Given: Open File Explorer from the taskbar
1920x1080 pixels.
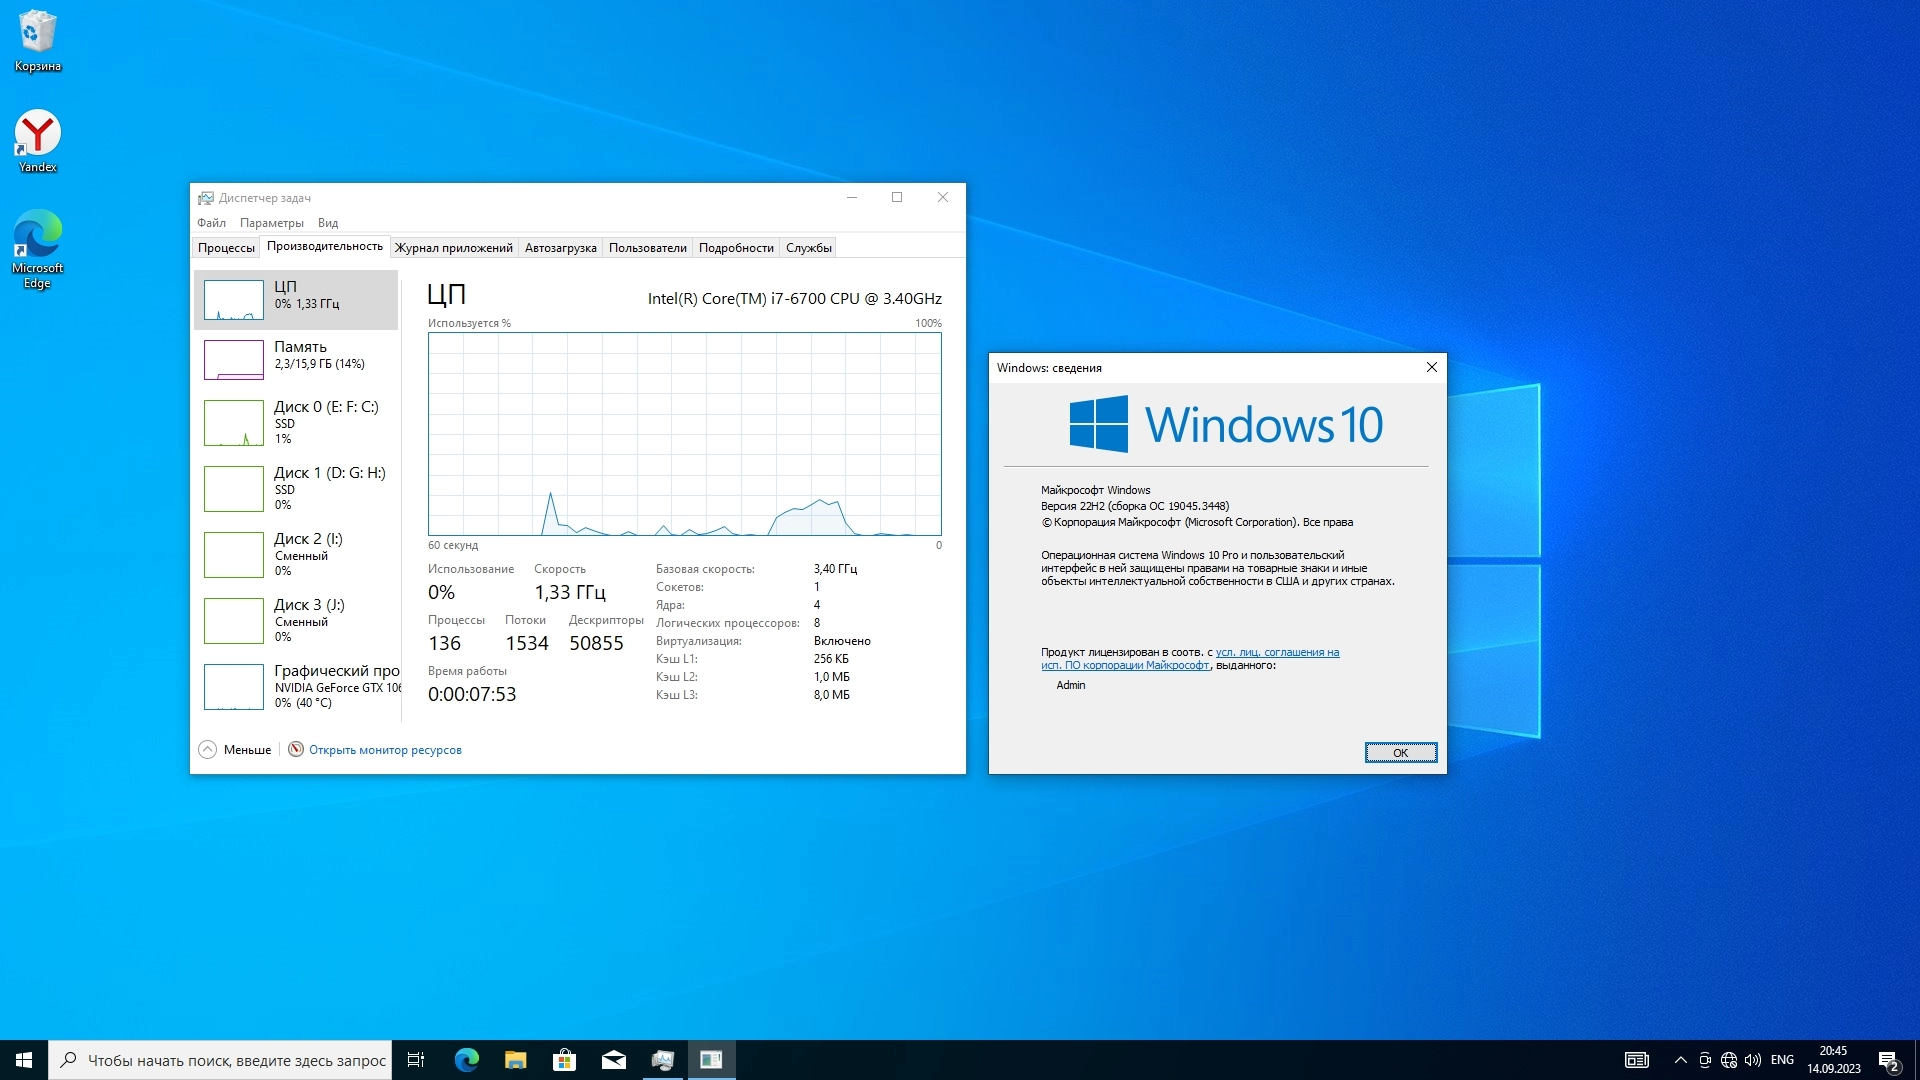Looking at the screenshot, I should 515,1060.
